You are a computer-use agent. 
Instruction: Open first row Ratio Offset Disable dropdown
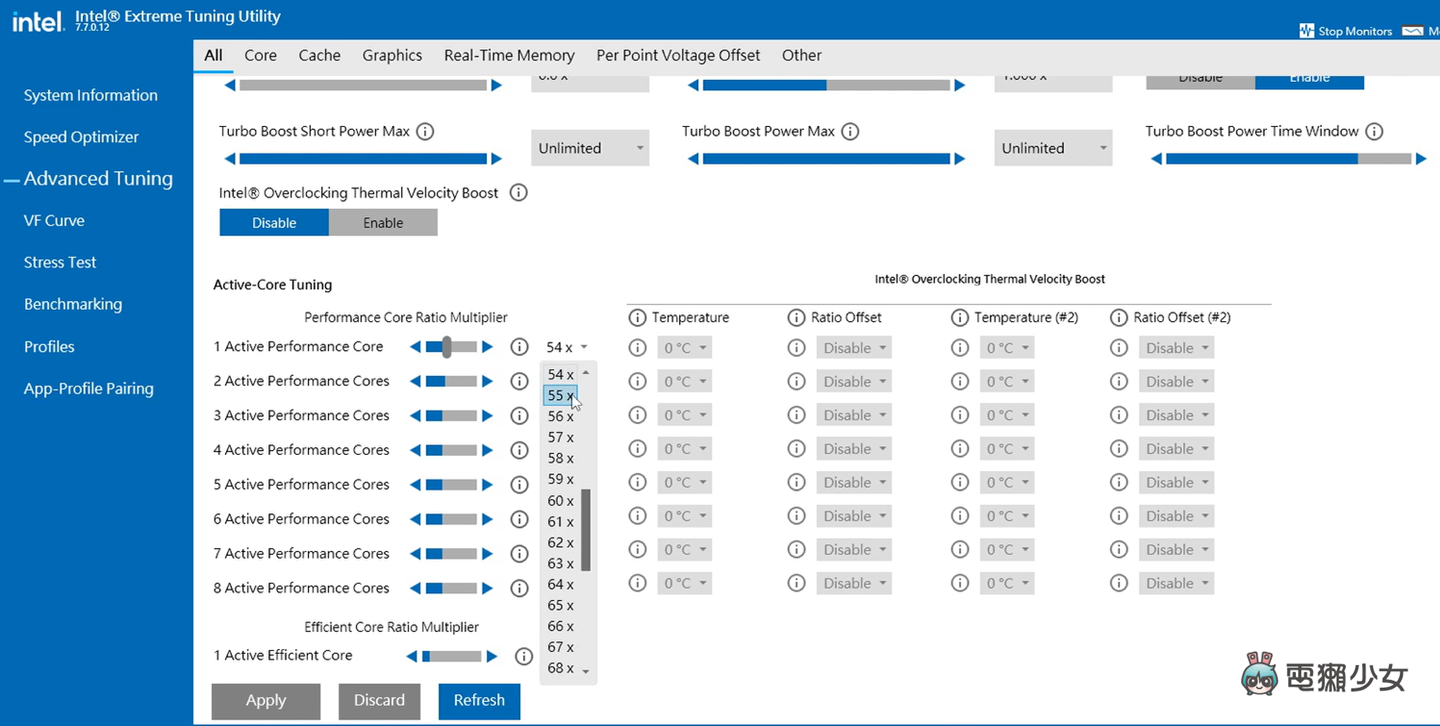point(853,348)
